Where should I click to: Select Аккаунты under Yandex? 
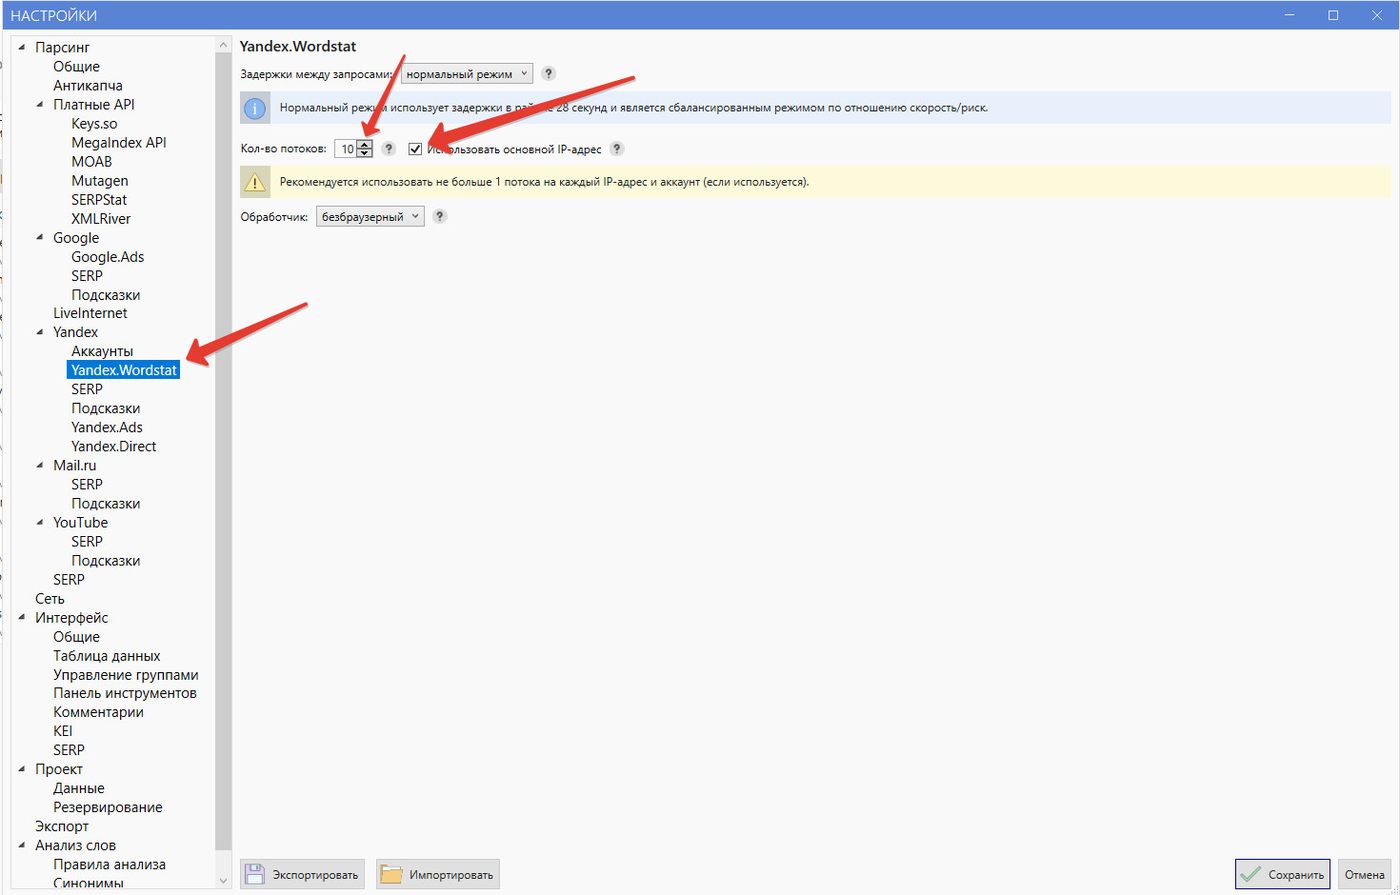click(x=102, y=351)
